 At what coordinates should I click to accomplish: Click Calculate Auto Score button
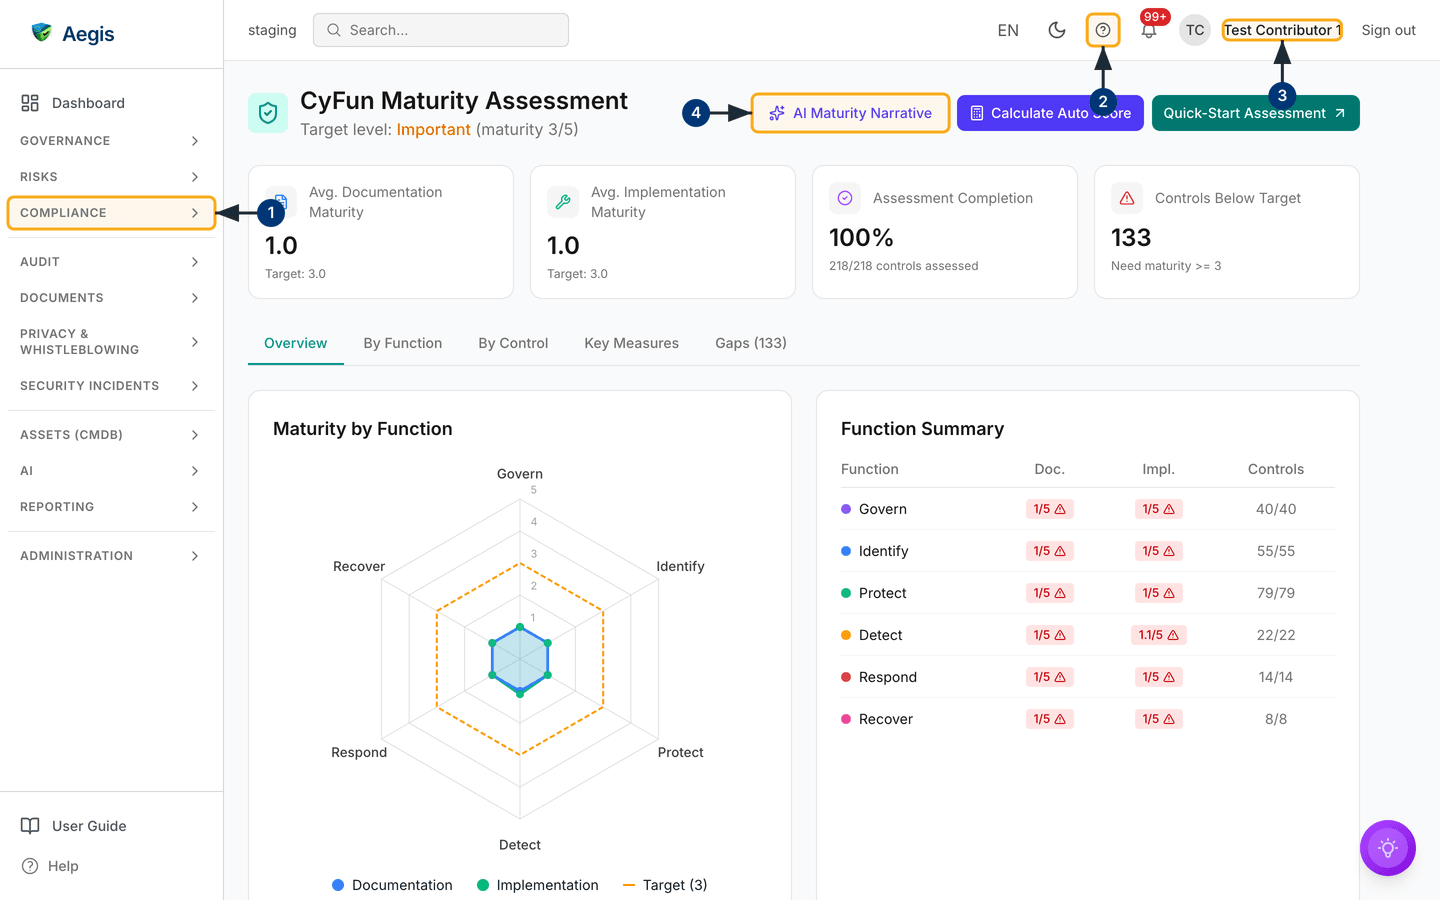pos(1050,113)
